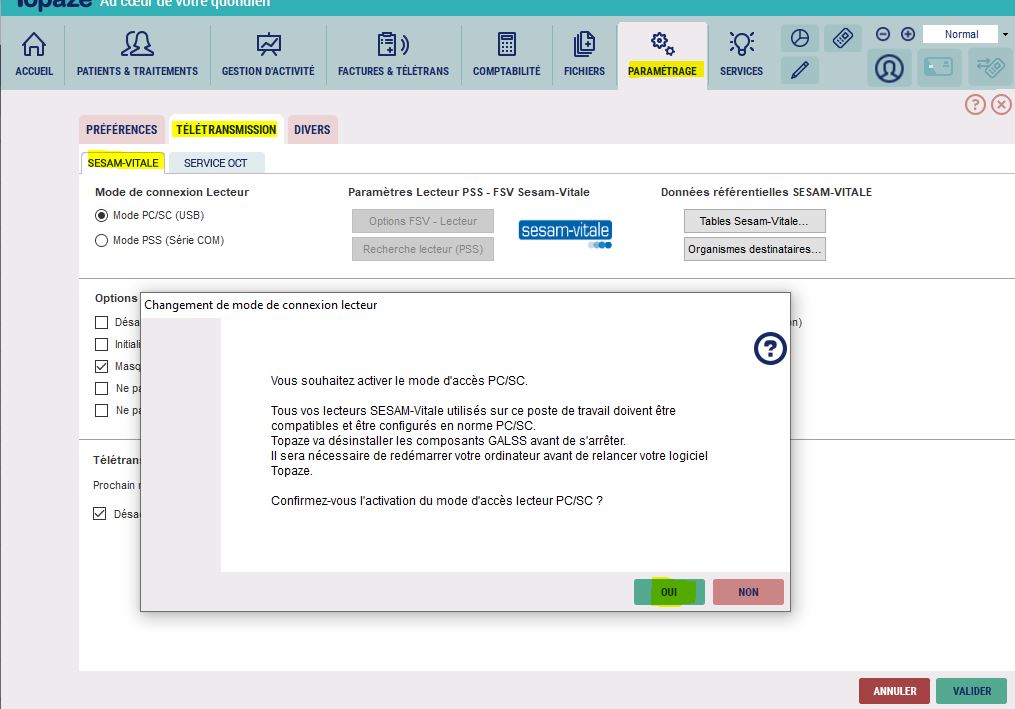Open Gestion d'activité section
1015x709 pixels.
(268, 54)
